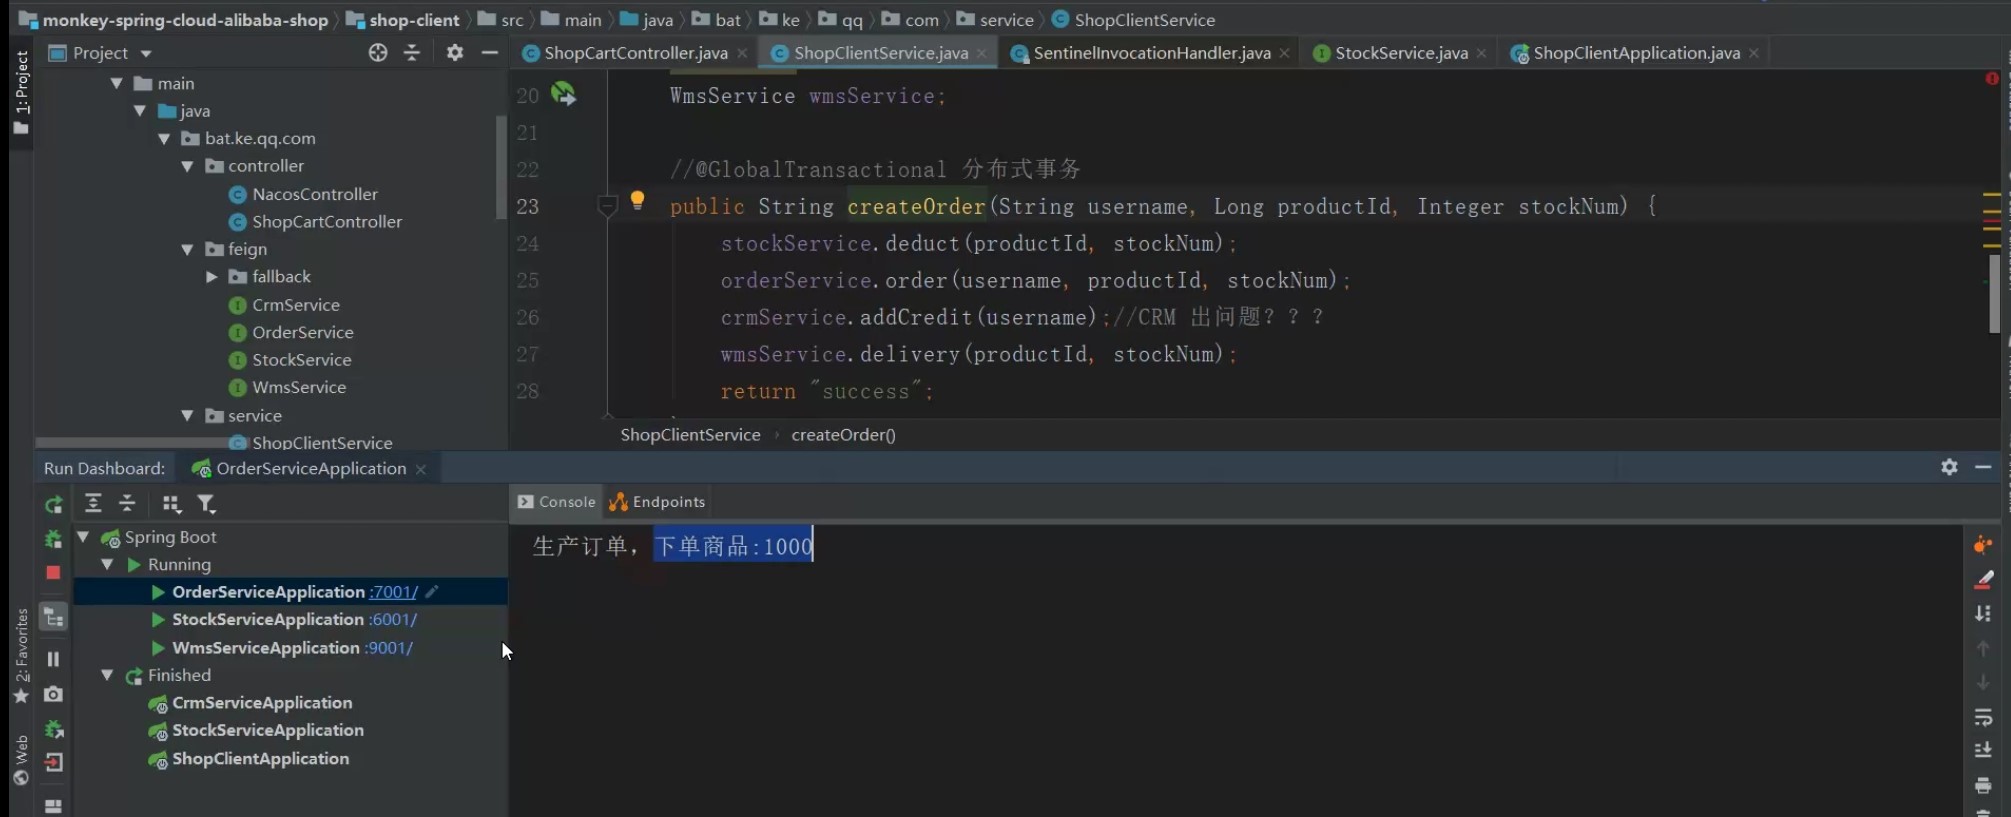This screenshot has height=817, width=2011.
Task: Click the Pause icon in Run Dashboard sidebar
Action: click(53, 659)
